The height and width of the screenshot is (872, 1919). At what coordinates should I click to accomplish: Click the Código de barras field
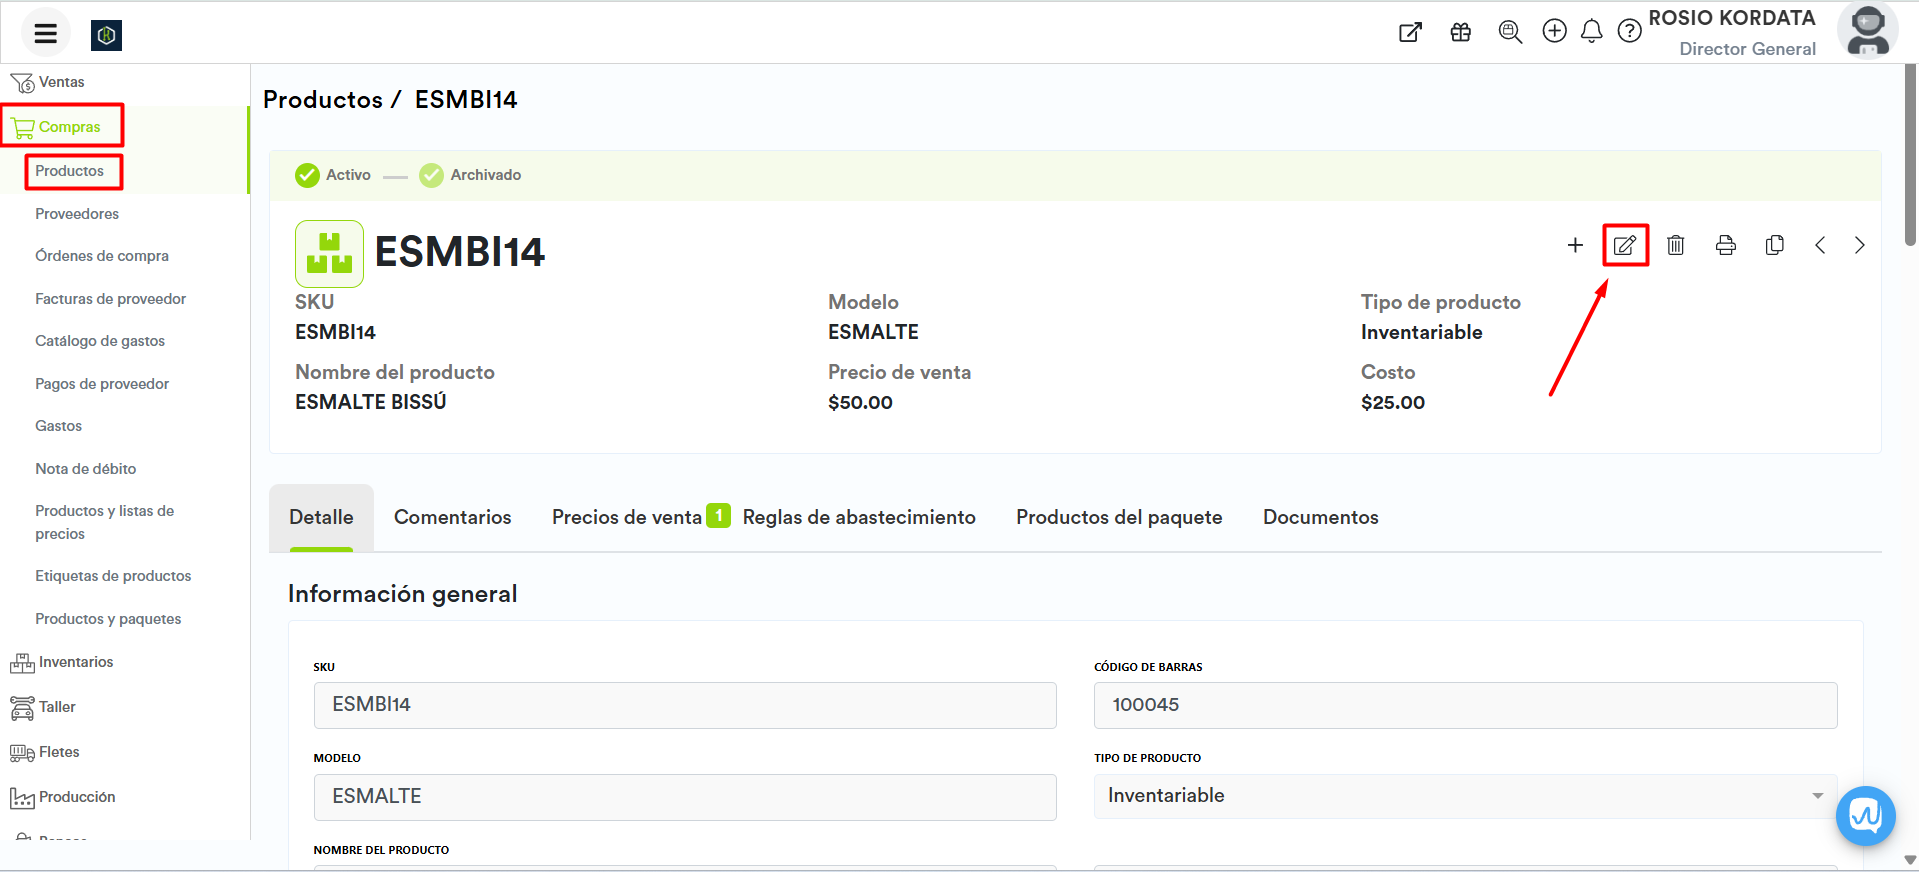pyautogui.click(x=1464, y=705)
